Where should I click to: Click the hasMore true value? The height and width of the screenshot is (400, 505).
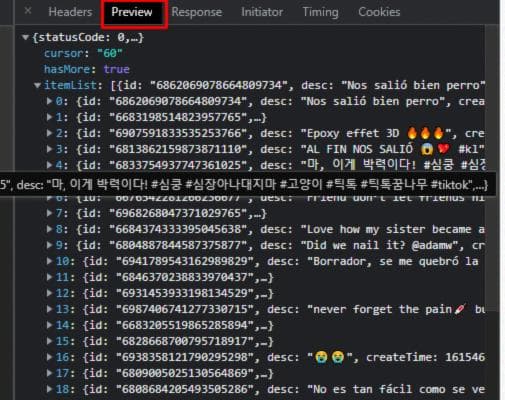pos(116,69)
